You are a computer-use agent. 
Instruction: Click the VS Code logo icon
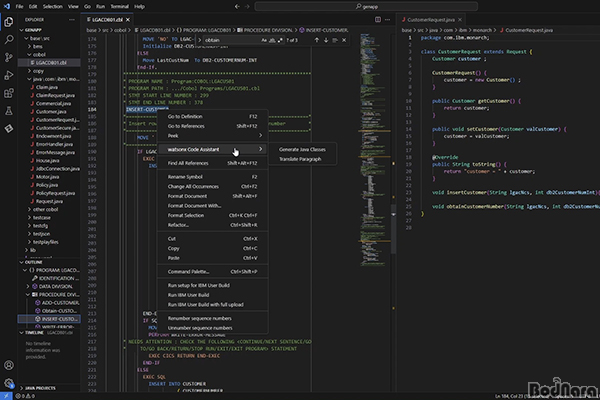[x=7, y=7]
